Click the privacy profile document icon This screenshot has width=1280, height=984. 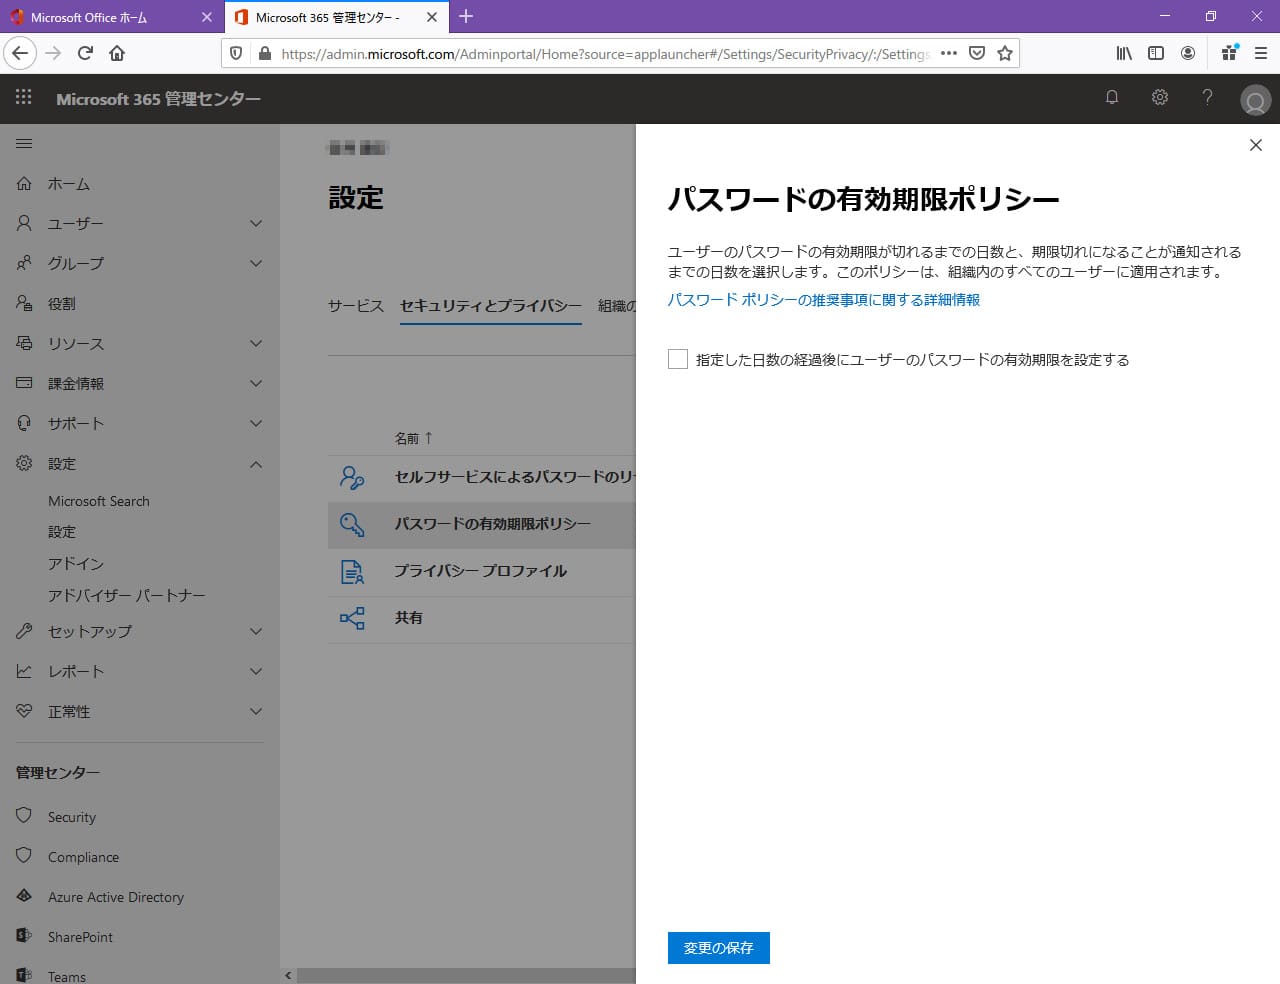click(x=352, y=571)
